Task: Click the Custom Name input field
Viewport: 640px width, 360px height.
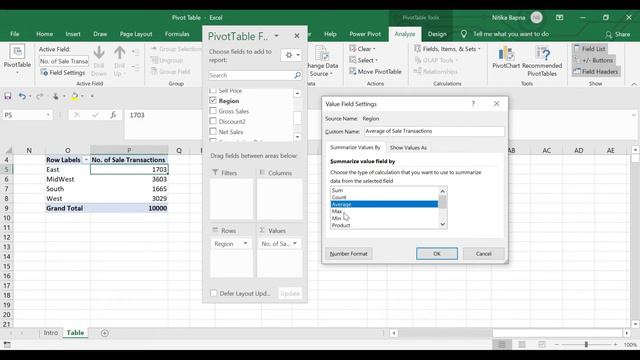Action: [434, 131]
